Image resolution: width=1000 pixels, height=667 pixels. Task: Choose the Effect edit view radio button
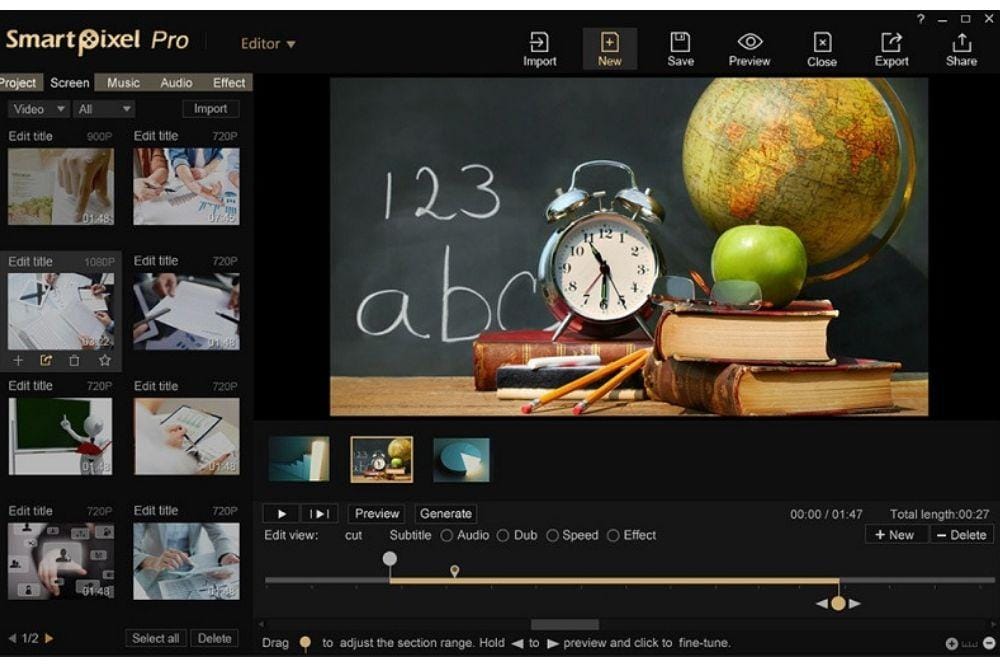pos(613,536)
